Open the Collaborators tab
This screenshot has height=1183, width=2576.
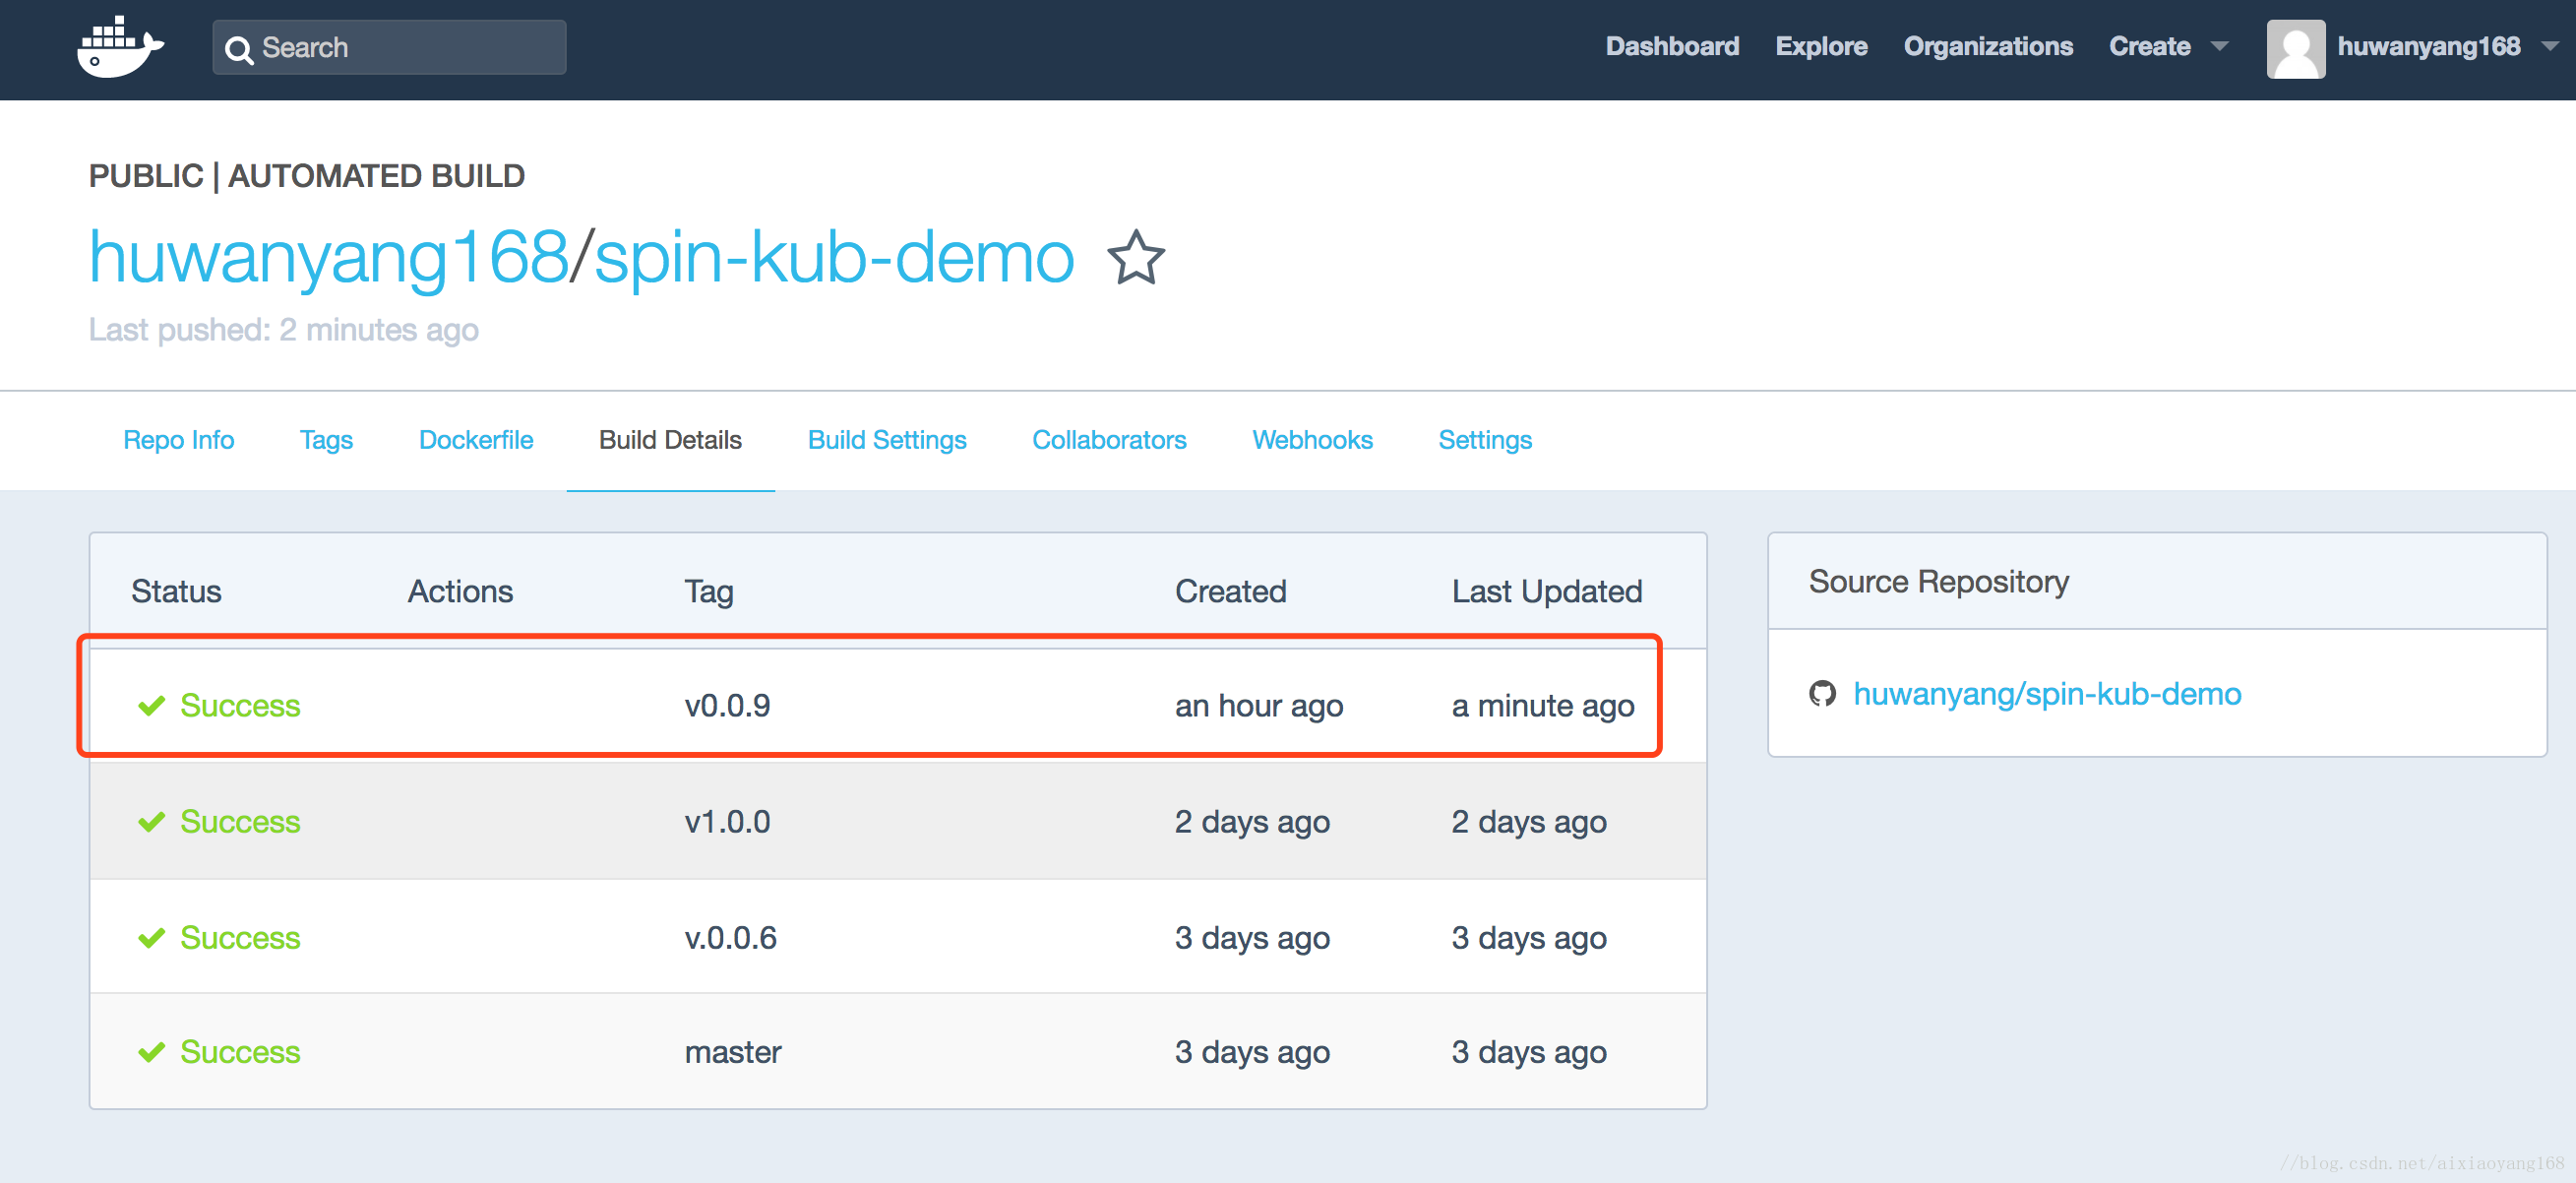tap(1109, 440)
